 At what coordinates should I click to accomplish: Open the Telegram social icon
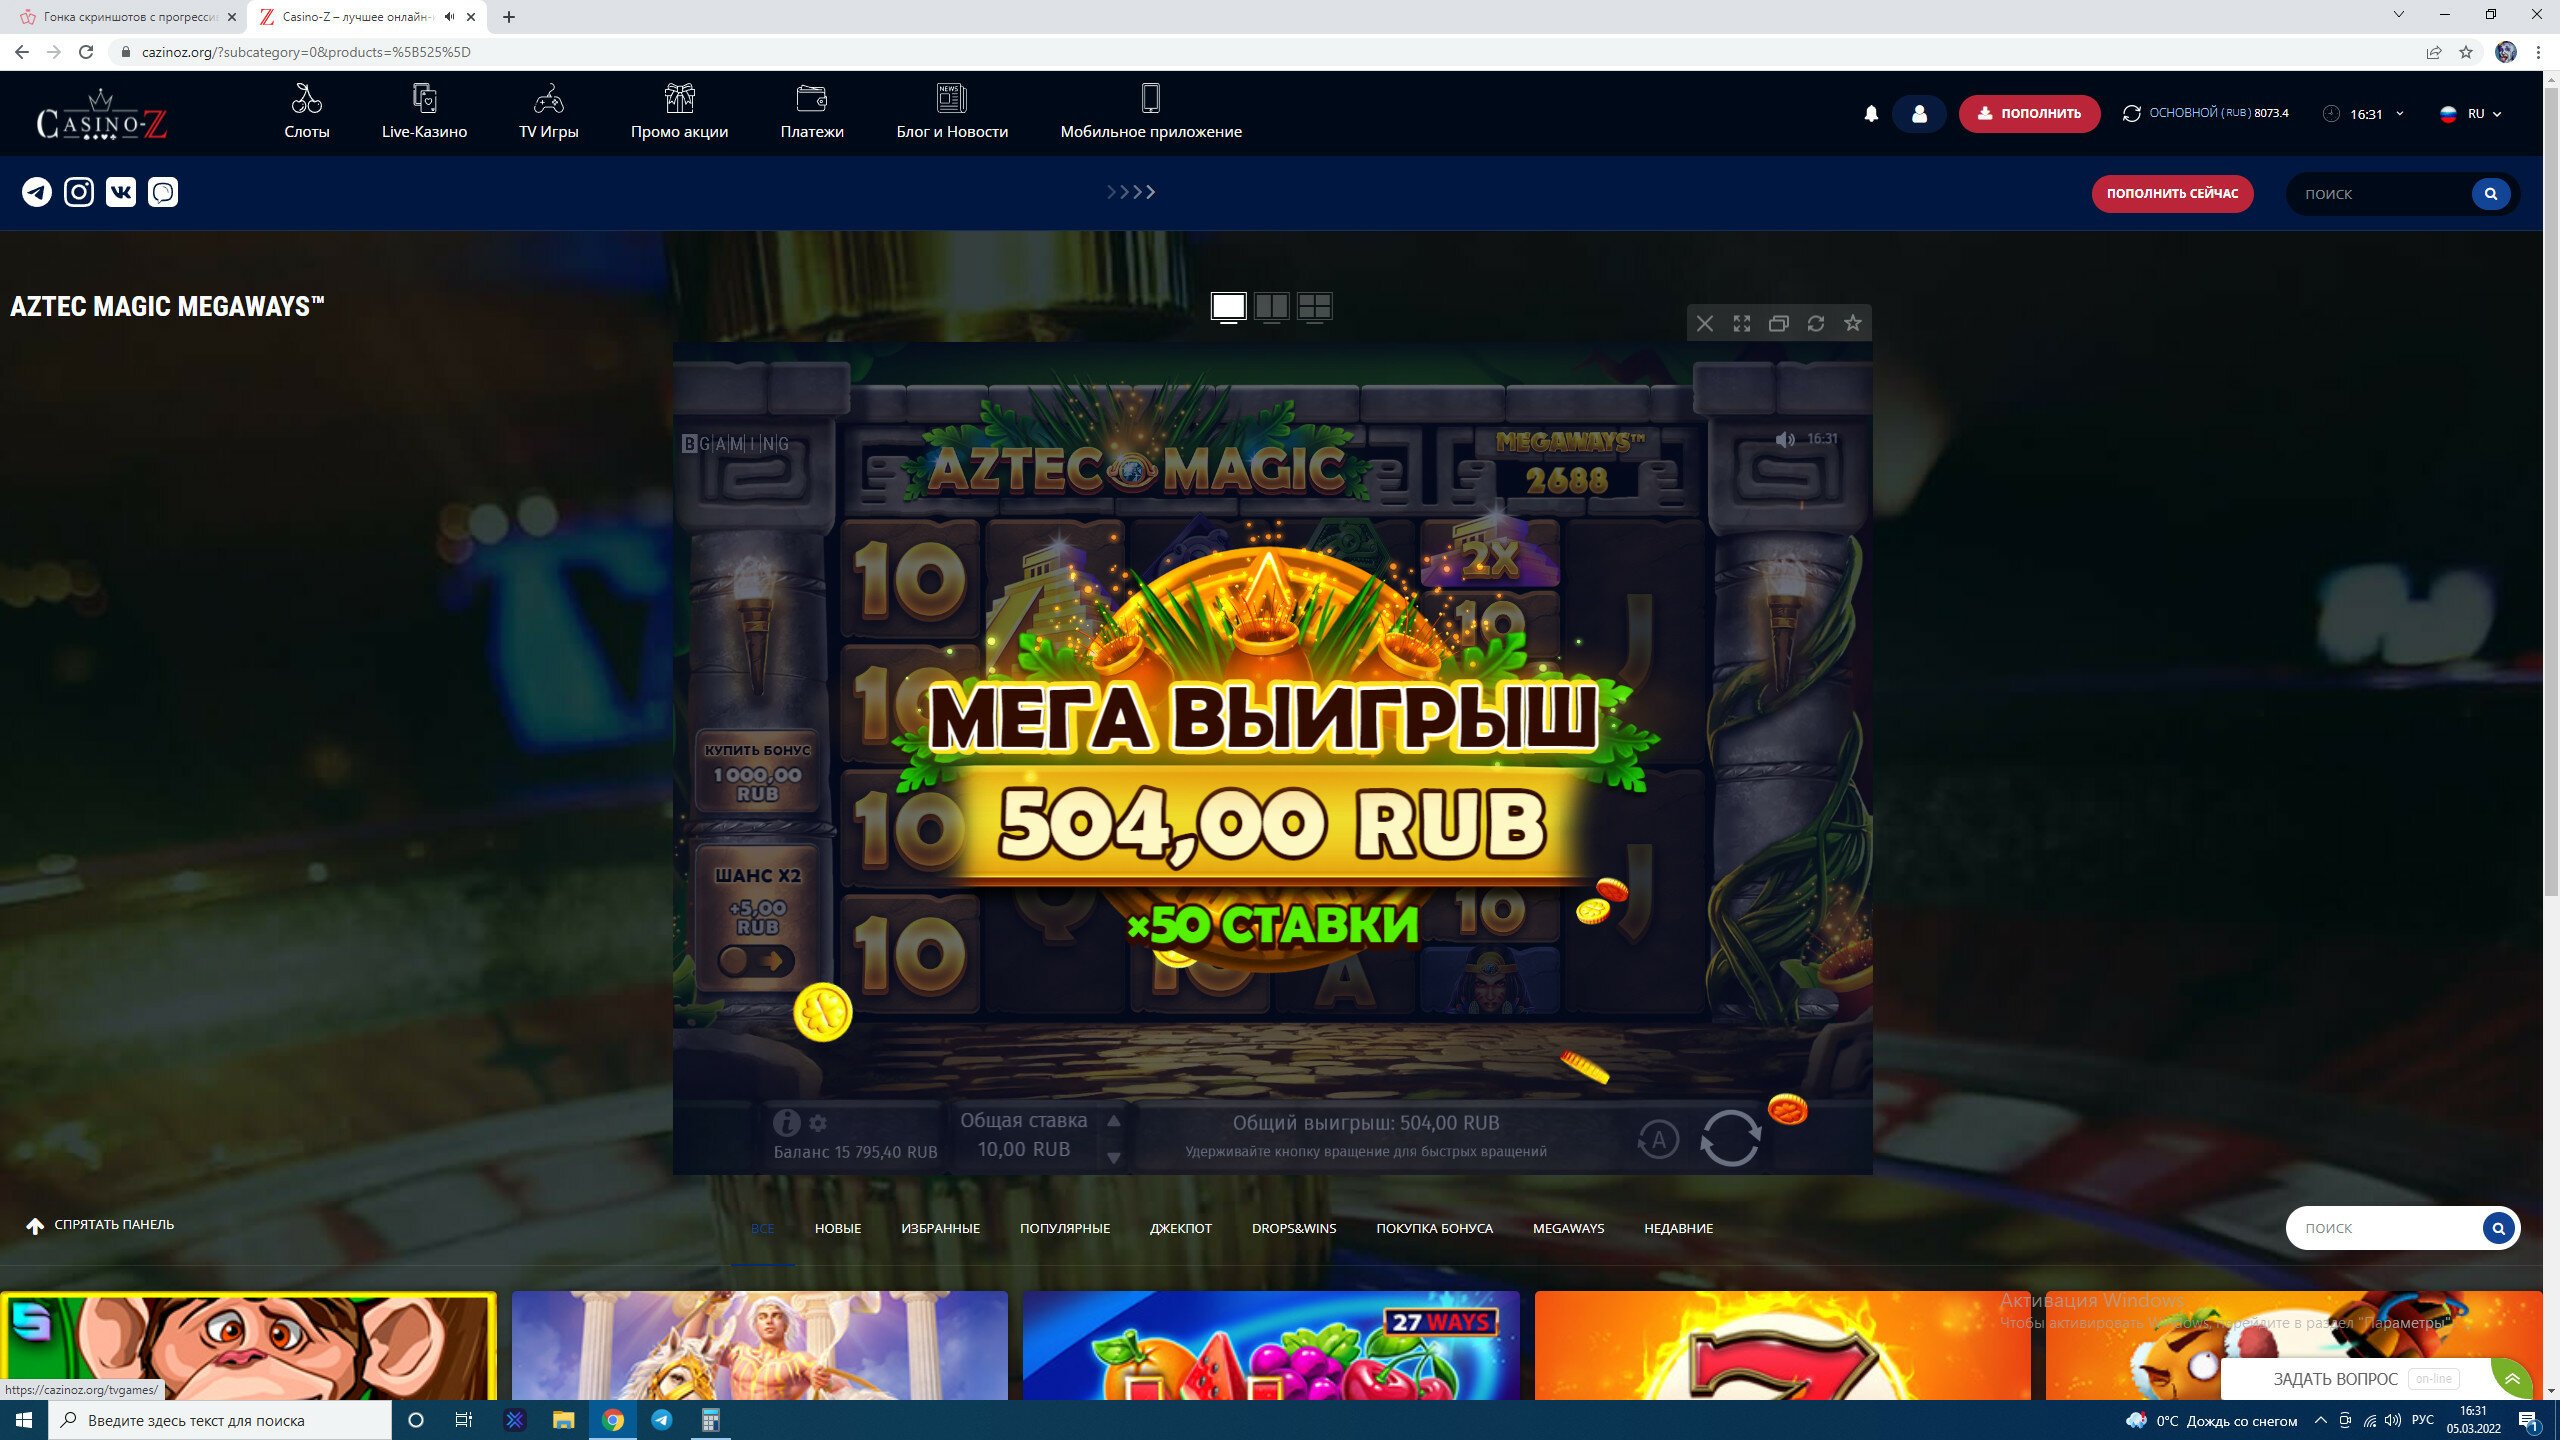(37, 192)
